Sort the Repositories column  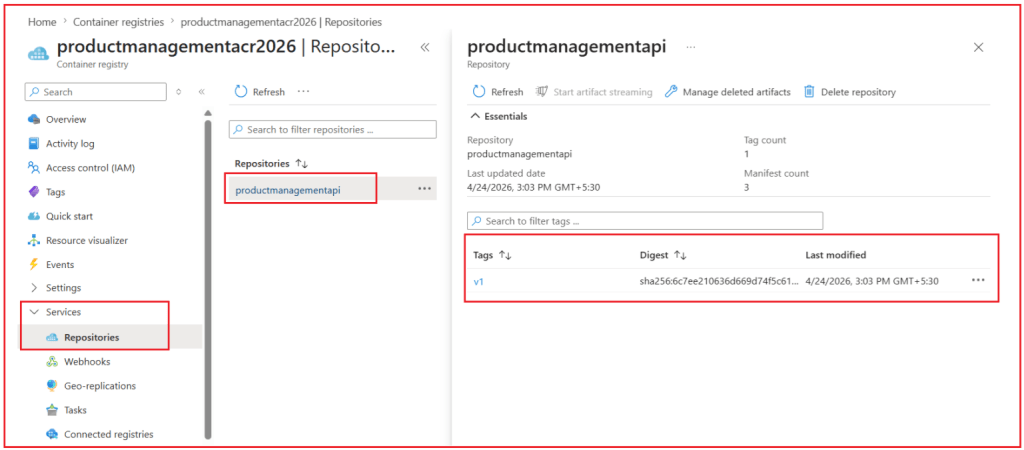click(271, 163)
